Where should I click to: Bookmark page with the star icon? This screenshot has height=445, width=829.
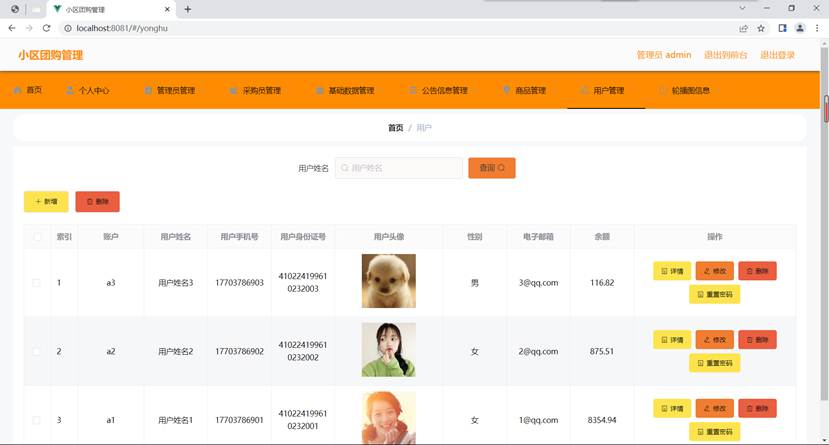(761, 29)
